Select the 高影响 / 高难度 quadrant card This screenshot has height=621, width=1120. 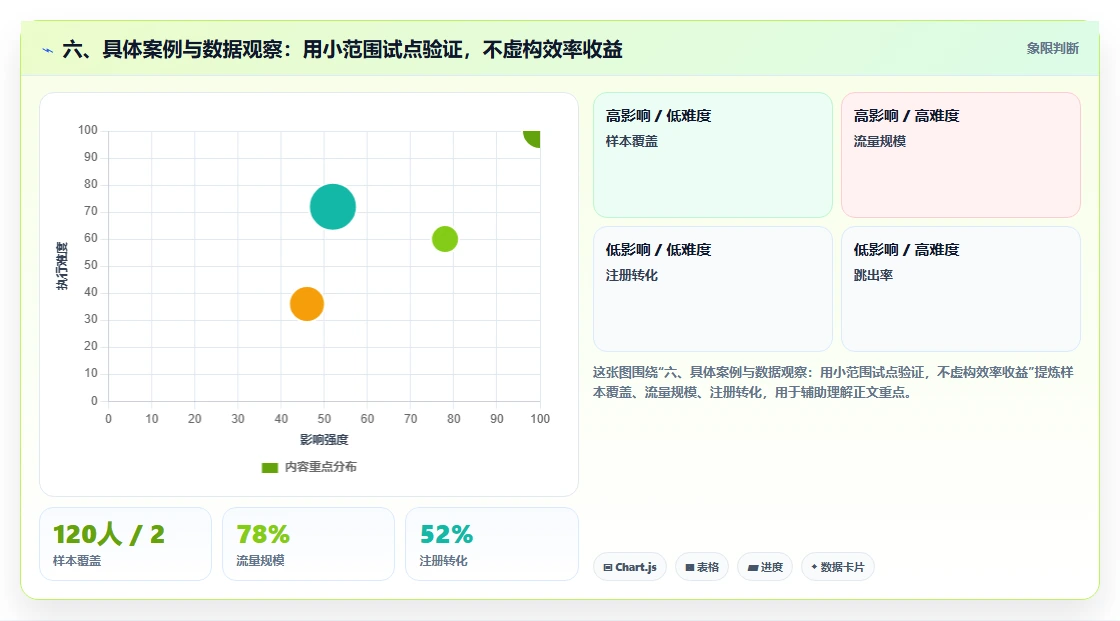pos(961,154)
